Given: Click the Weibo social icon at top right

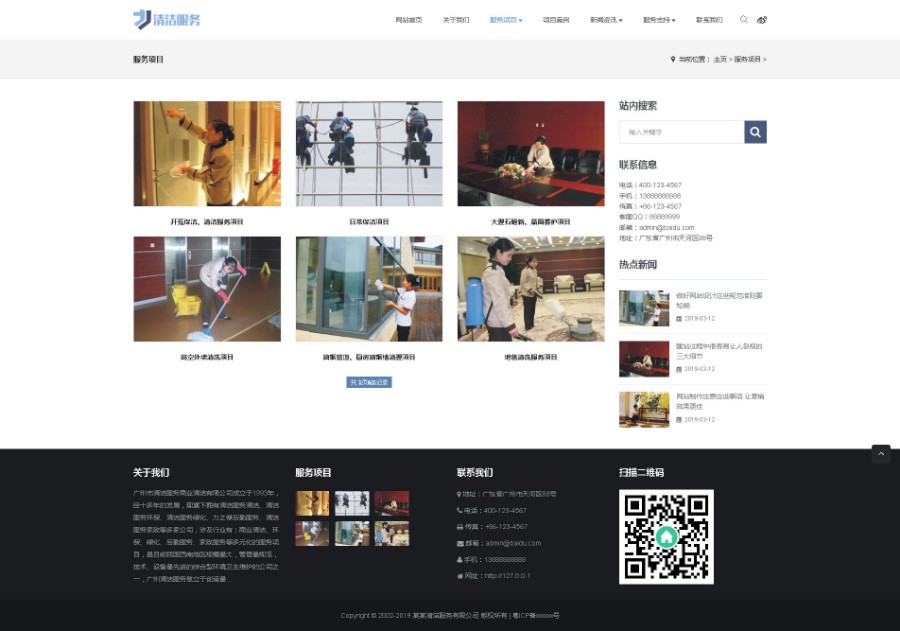Looking at the screenshot, I should coord(761,19).
